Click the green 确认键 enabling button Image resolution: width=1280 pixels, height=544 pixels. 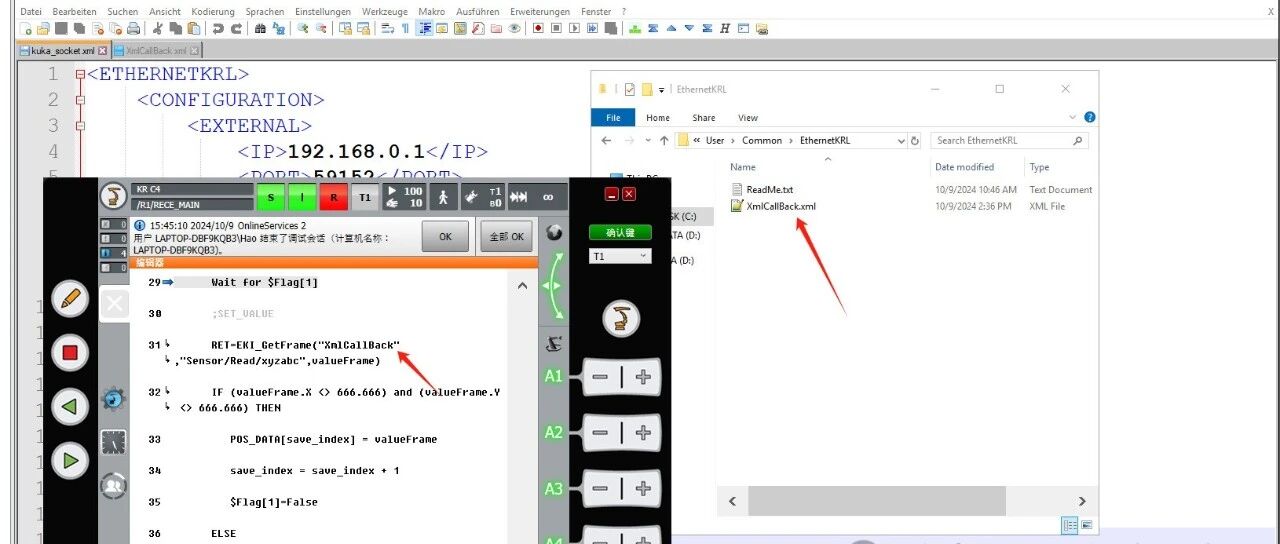[620, 232]
